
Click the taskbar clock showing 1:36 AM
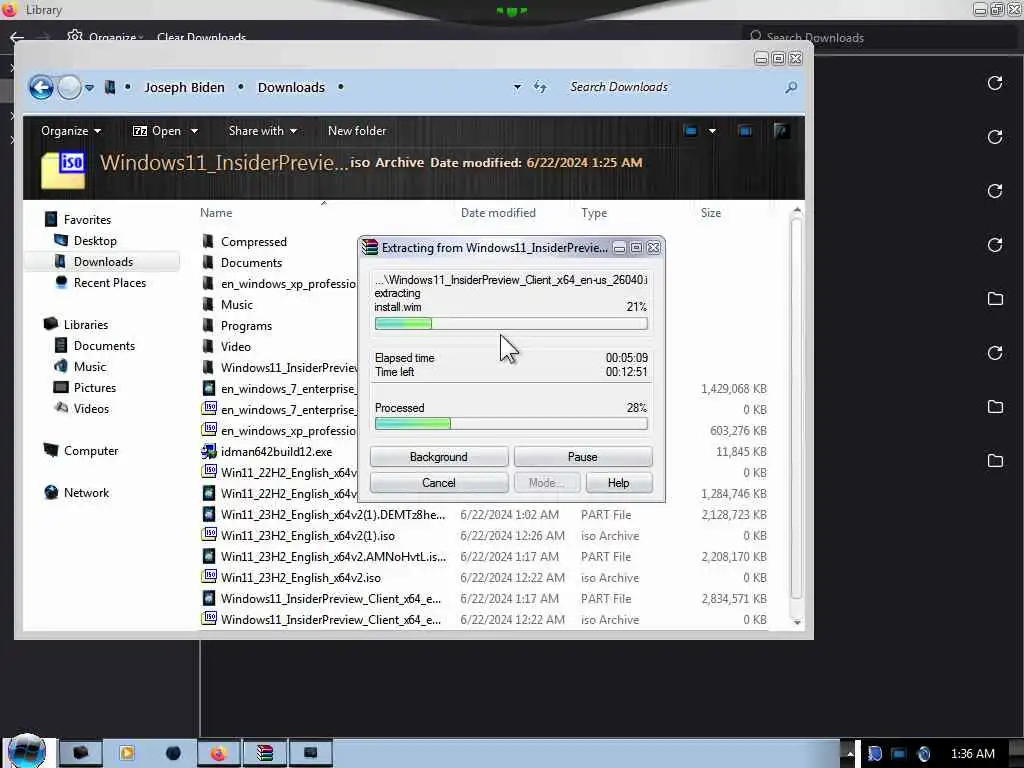pyautogui.click(x=972, y=754)
